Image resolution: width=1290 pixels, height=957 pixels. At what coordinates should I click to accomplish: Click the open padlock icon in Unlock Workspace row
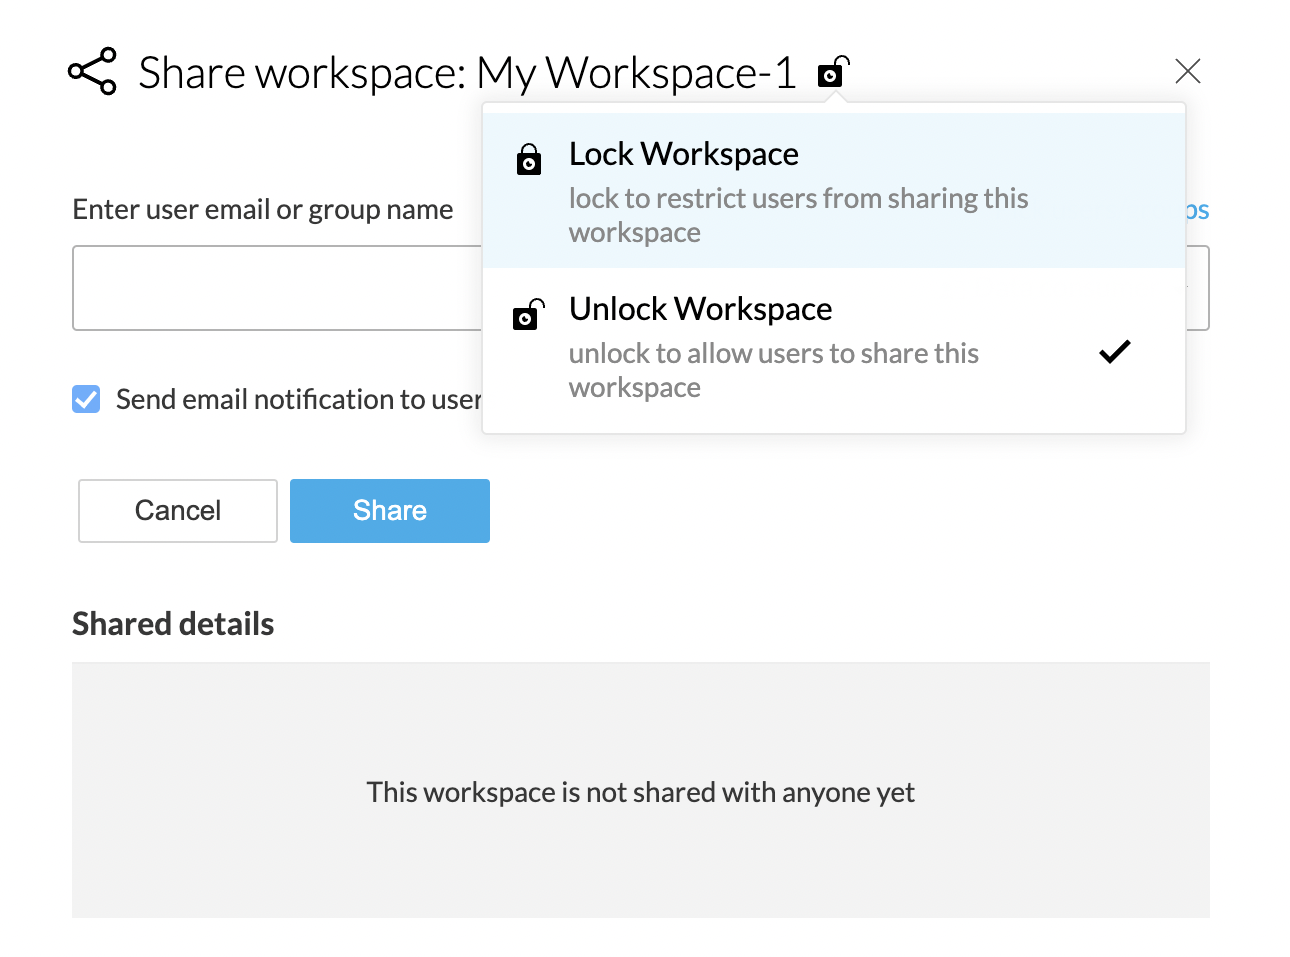(x=528, y=315)
